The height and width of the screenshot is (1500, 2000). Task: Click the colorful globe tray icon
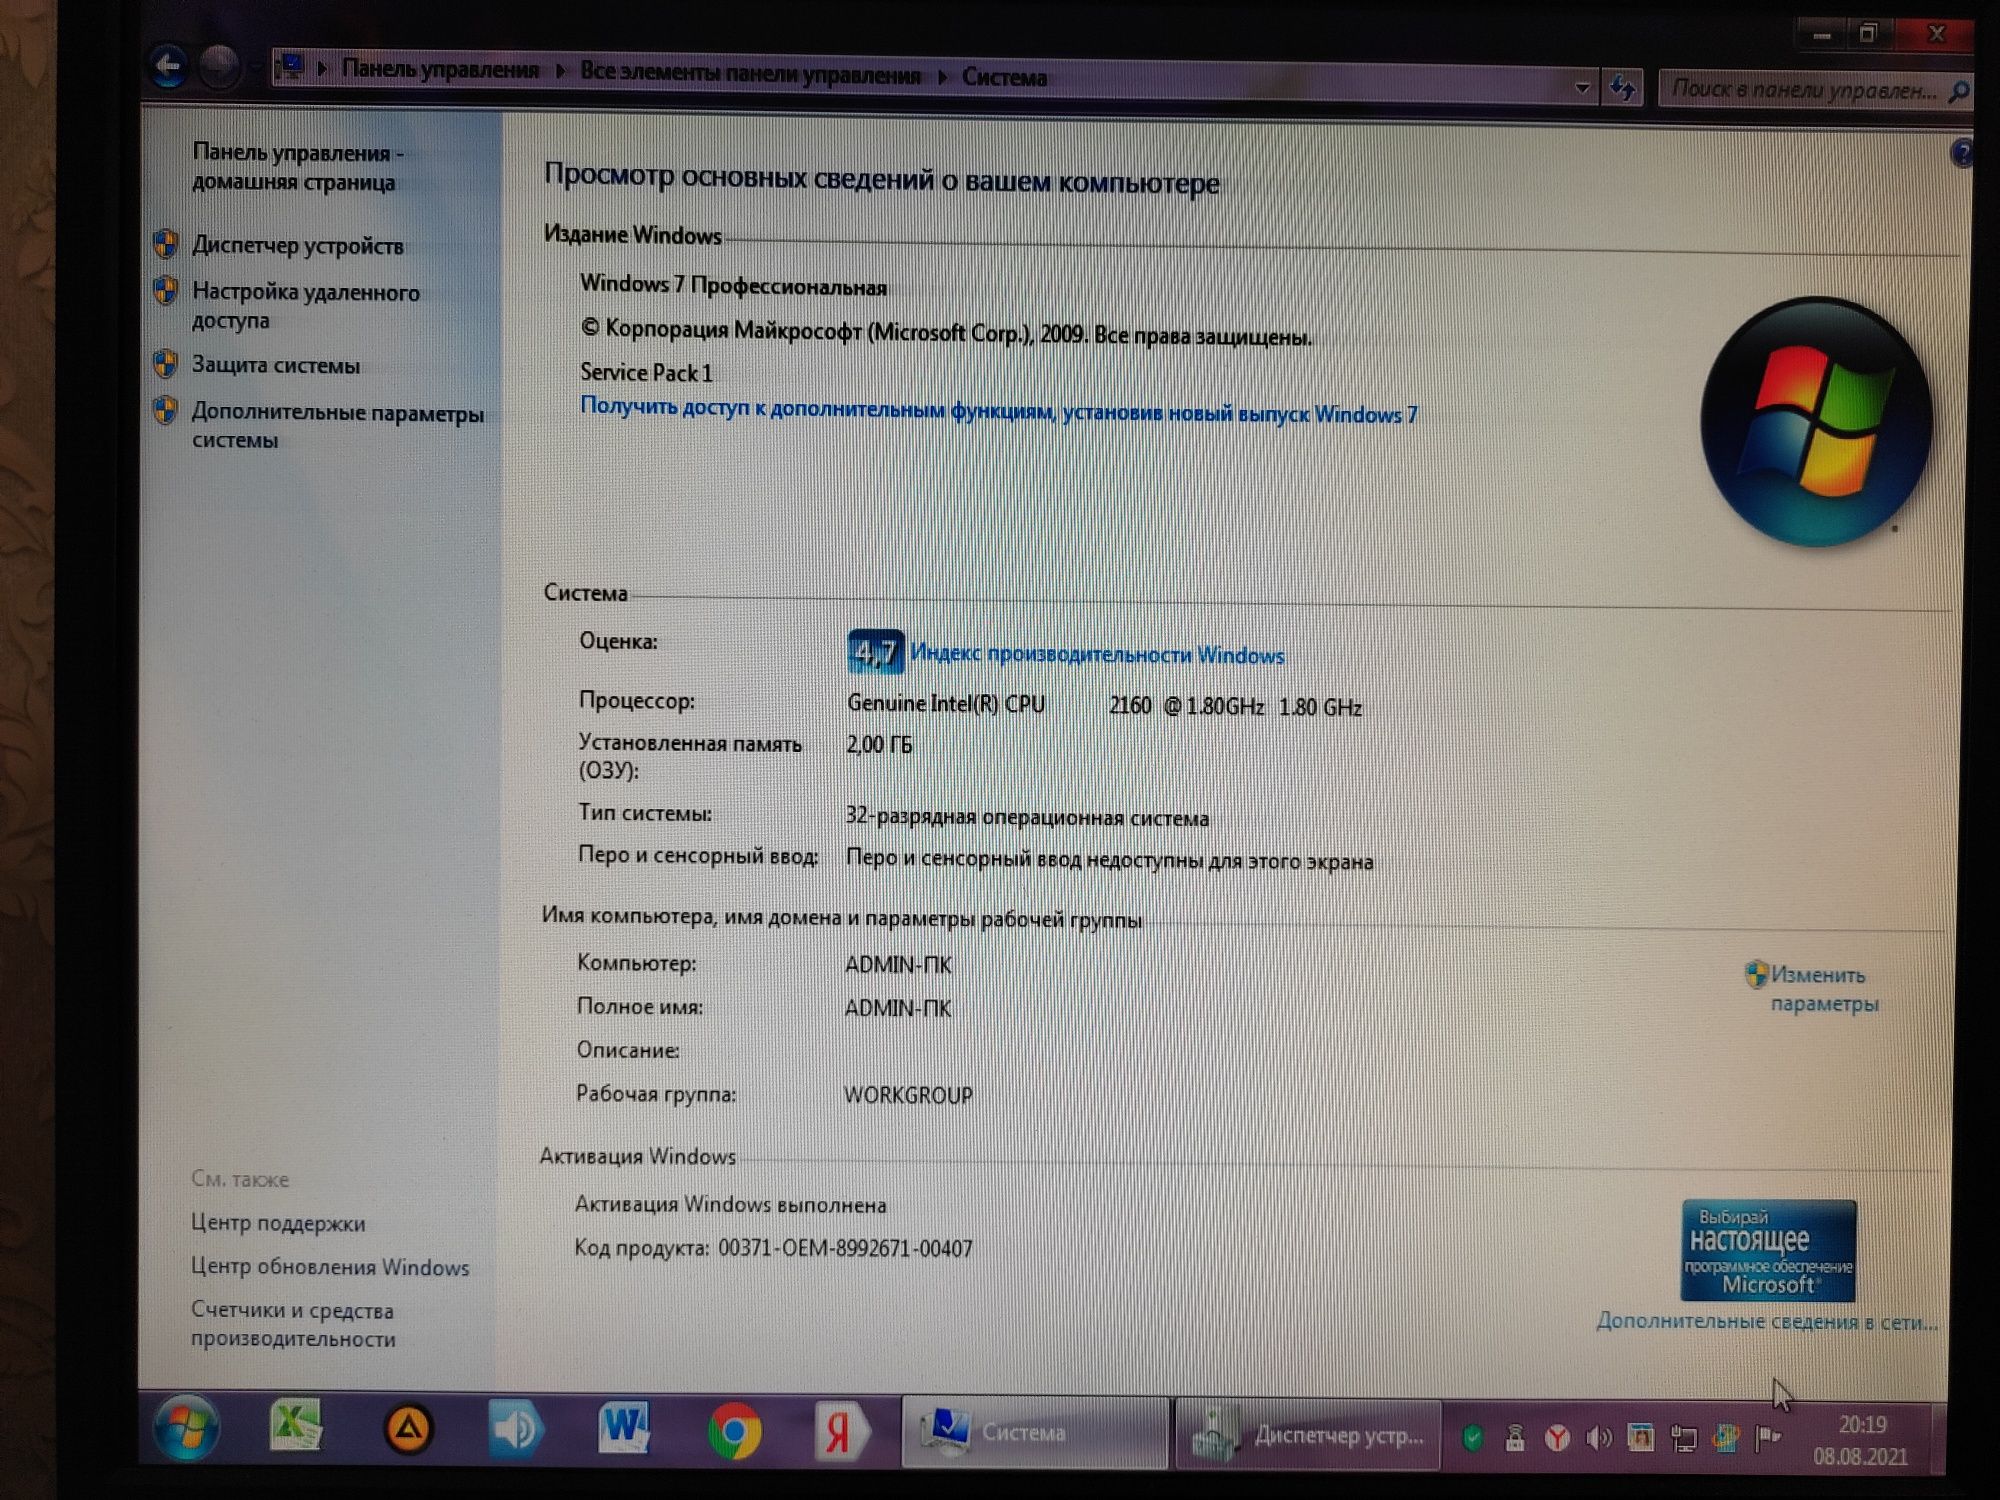[1726, 1438]
